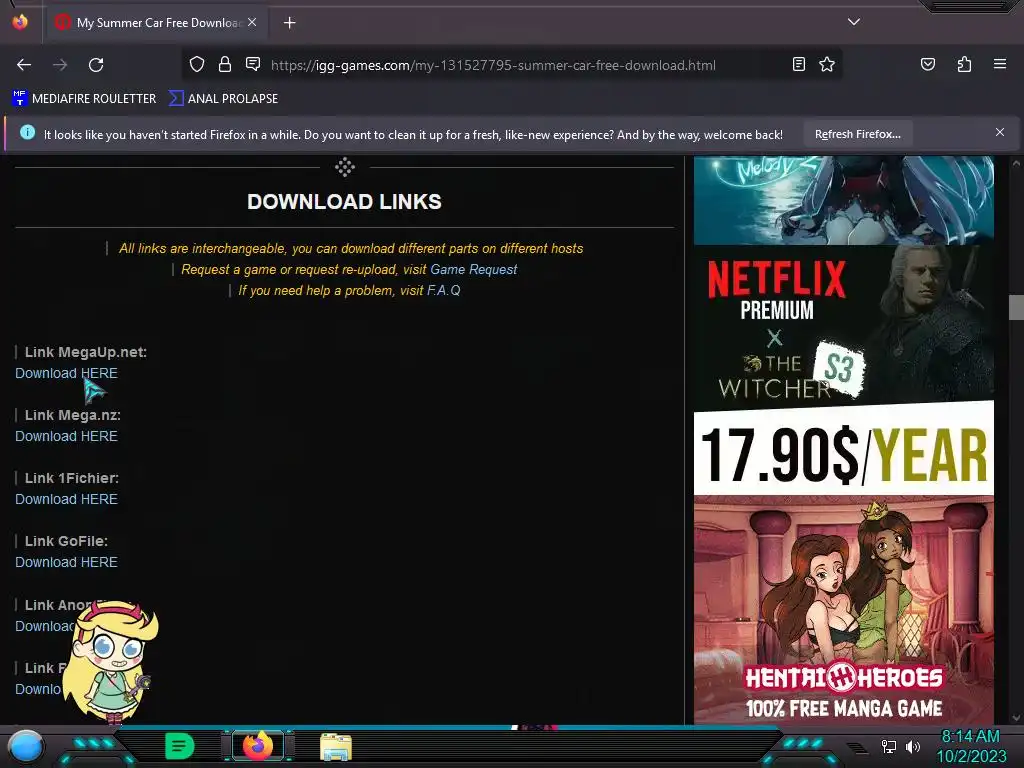Click Download HERE under Link GoFile
Image resolution: width=1024 pixels, height=768 pixels.
[x=66, y=562]
